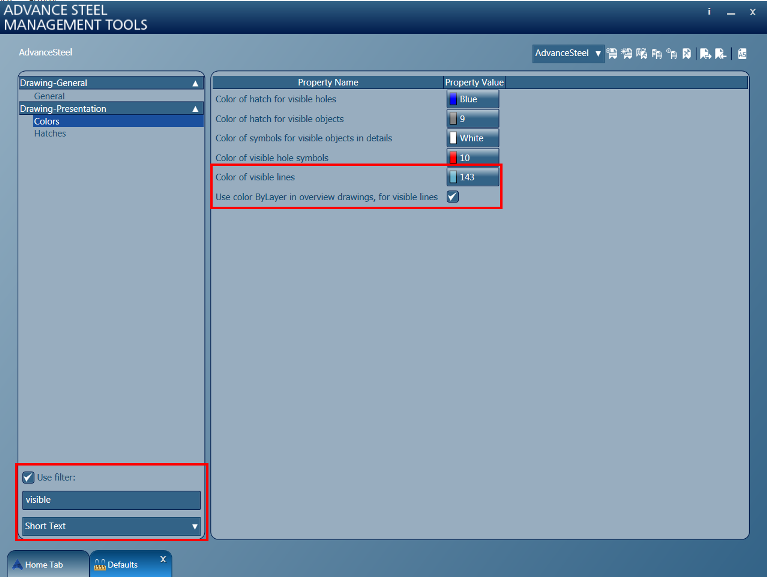The width and height of the screenshot is (767, 577).
Task: Open the Short Text filter type dropdown
Action: click(x=112, y=526)
